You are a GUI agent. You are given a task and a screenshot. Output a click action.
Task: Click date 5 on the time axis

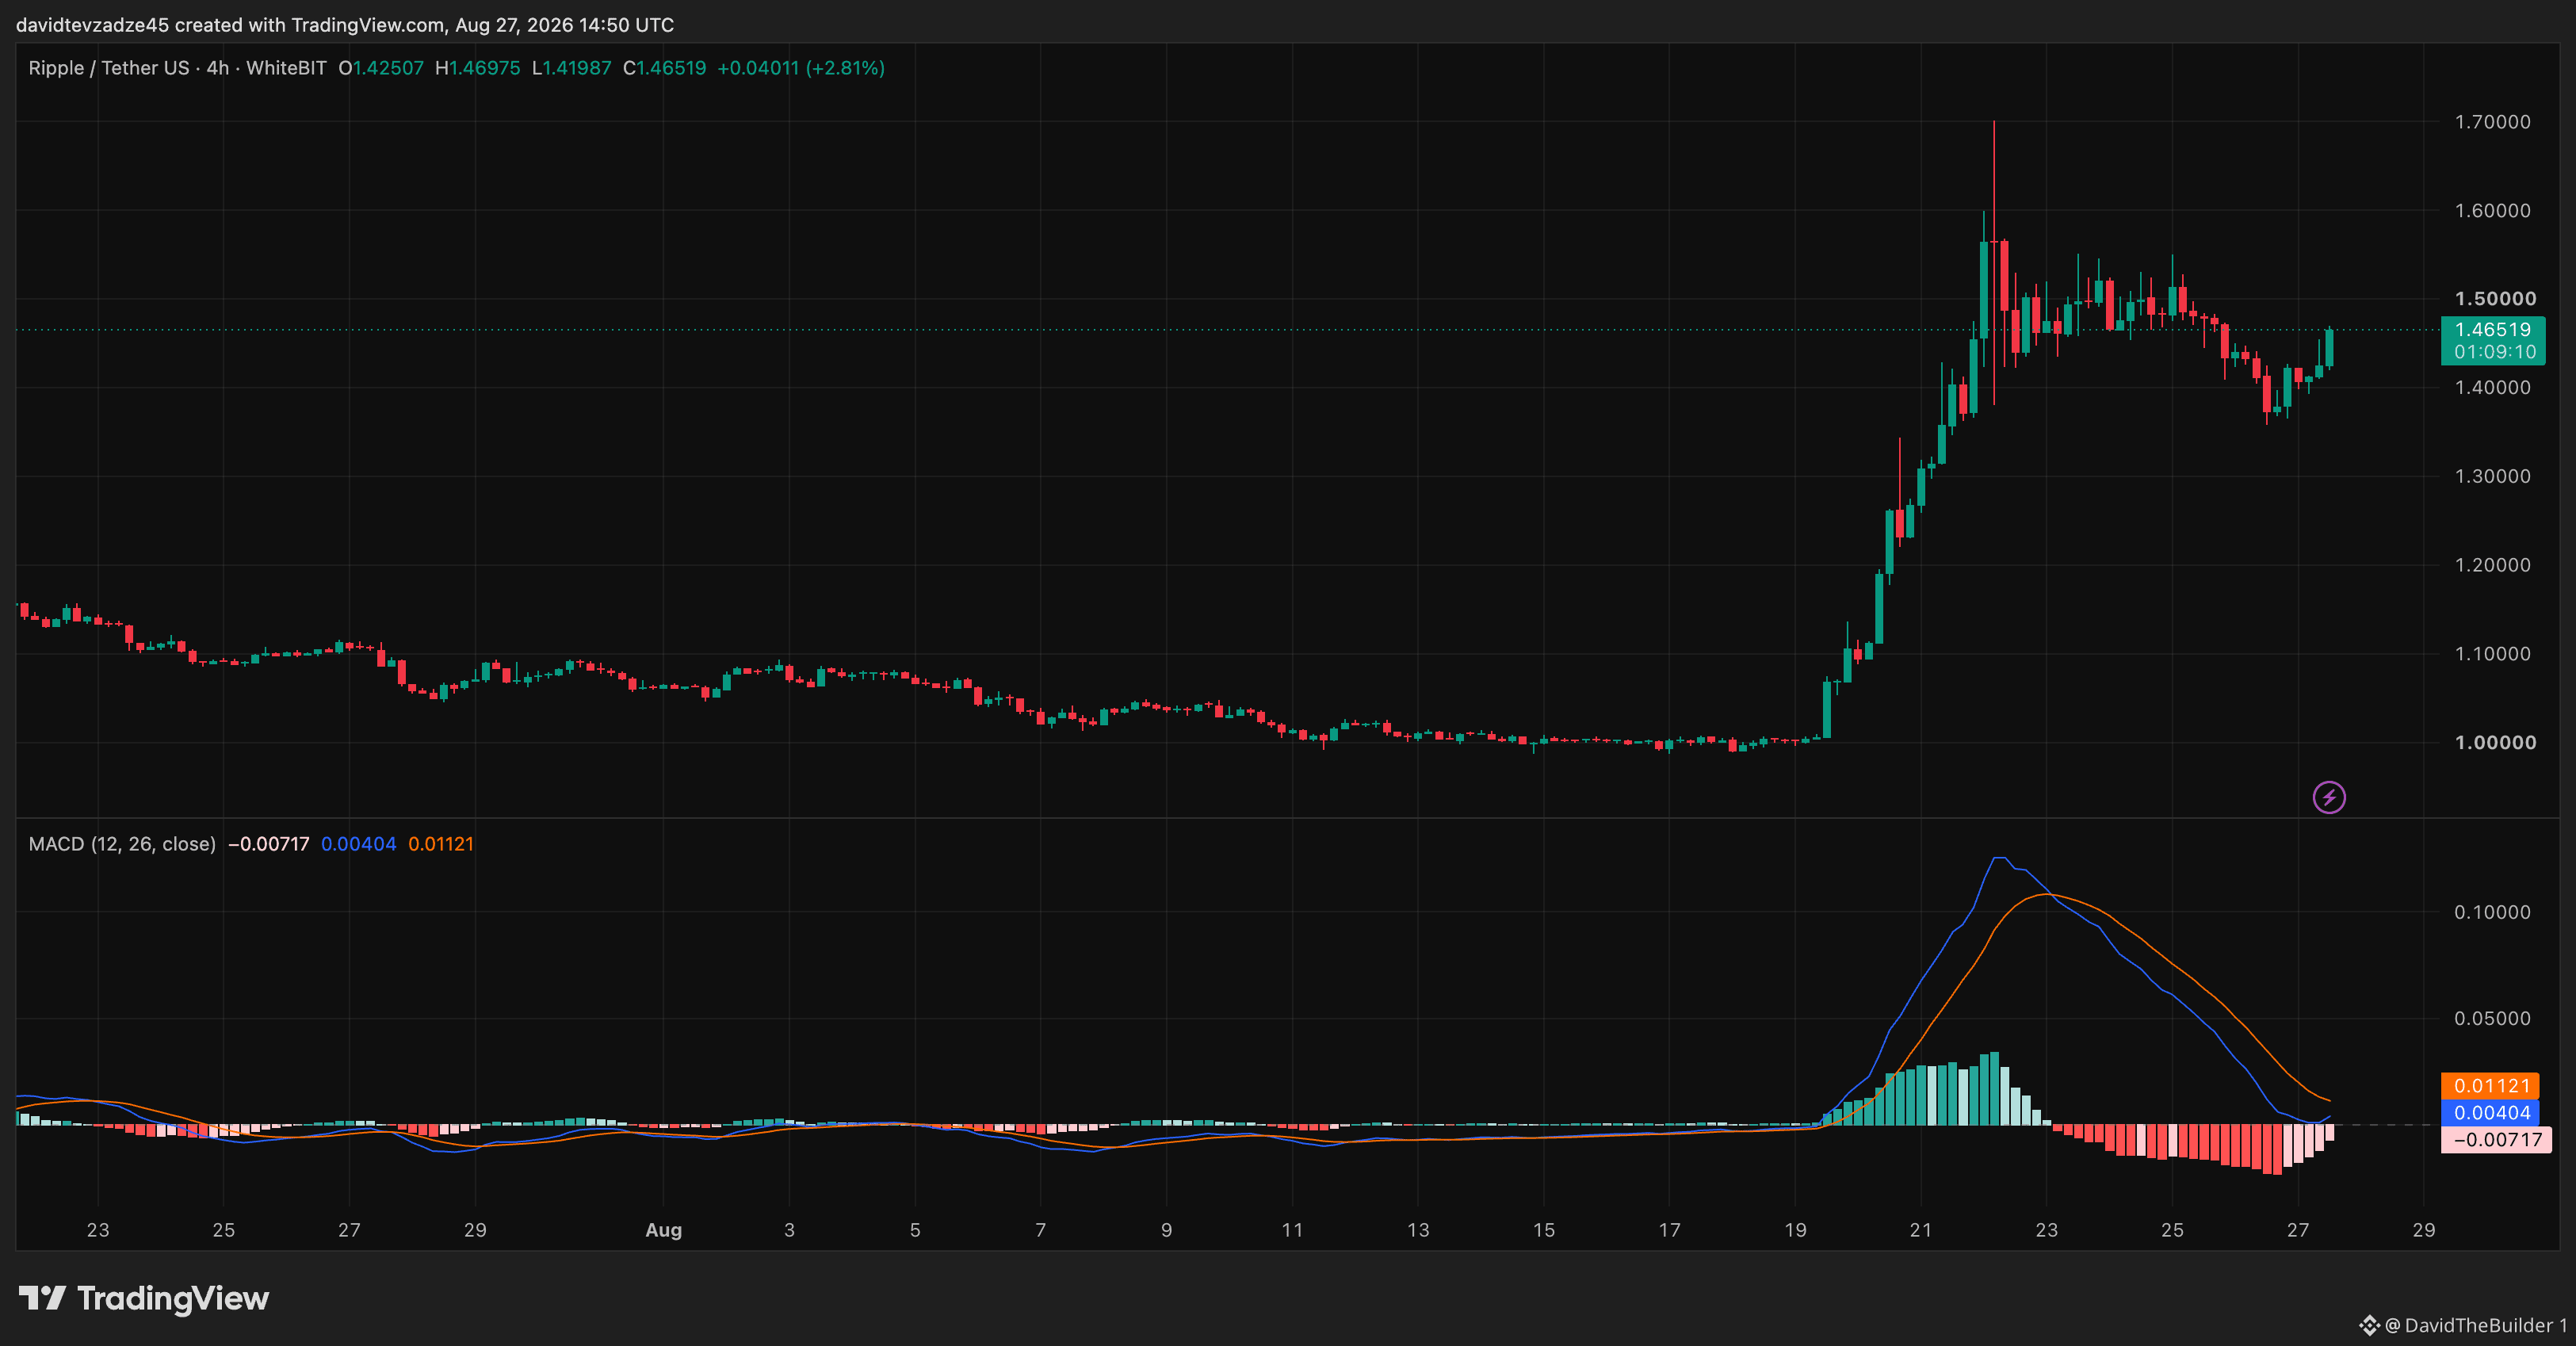pos(915,1230)
